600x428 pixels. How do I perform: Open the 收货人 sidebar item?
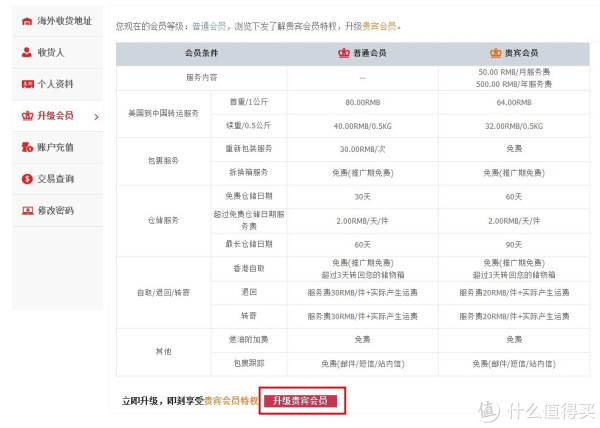[57, 52]
